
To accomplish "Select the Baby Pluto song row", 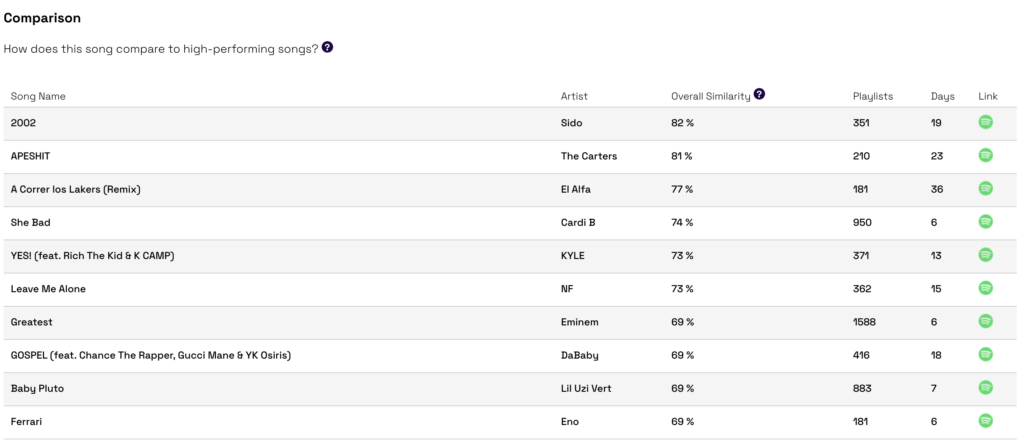I will [x=511, y=389].
